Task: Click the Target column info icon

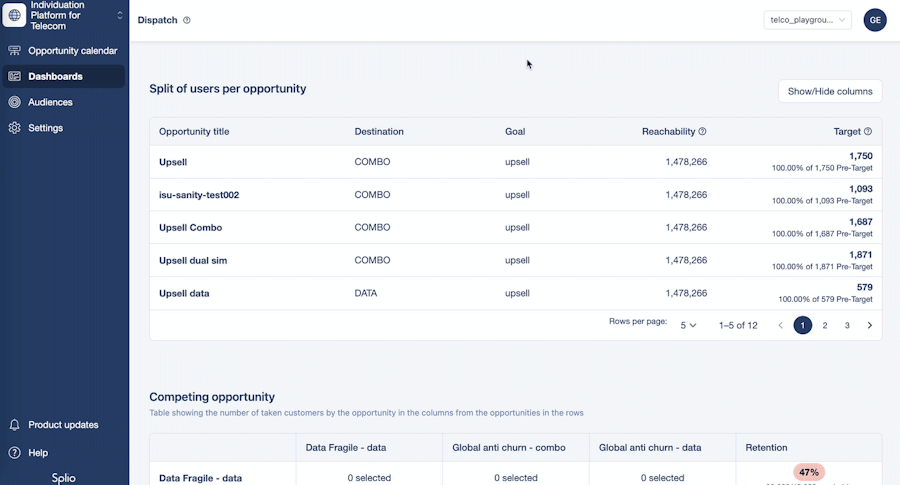Action: pos(868,131)
